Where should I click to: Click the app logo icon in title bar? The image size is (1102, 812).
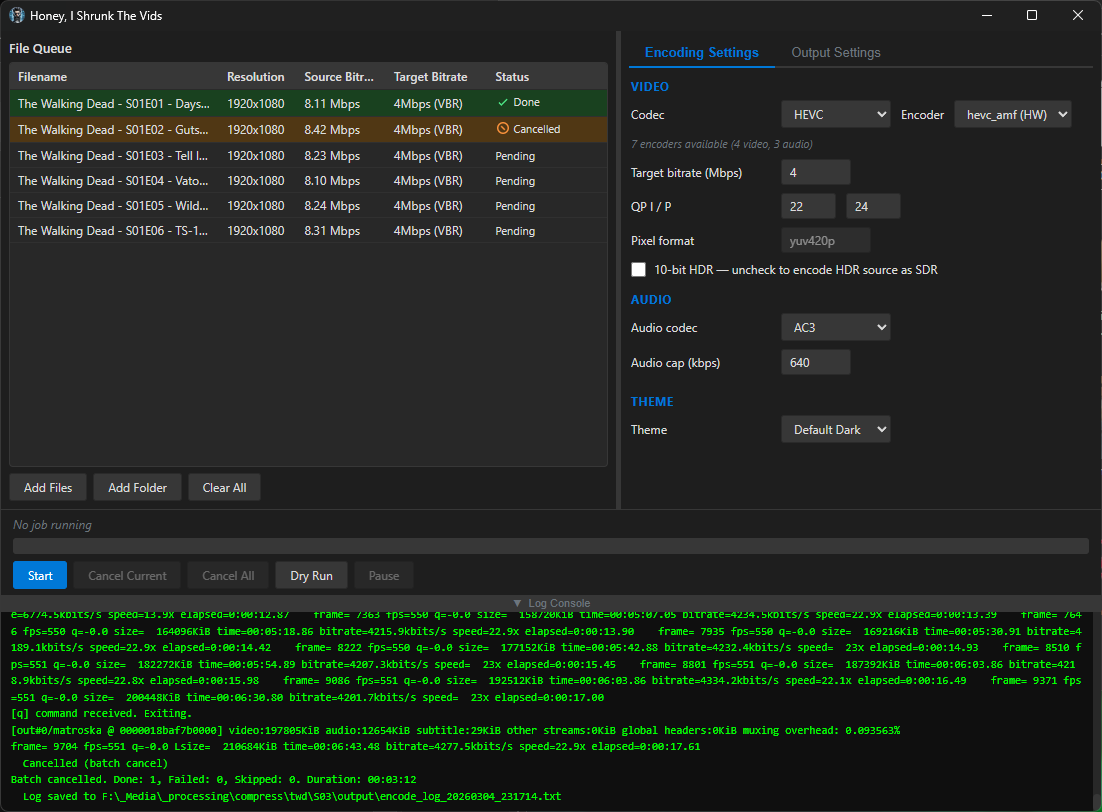17,16
